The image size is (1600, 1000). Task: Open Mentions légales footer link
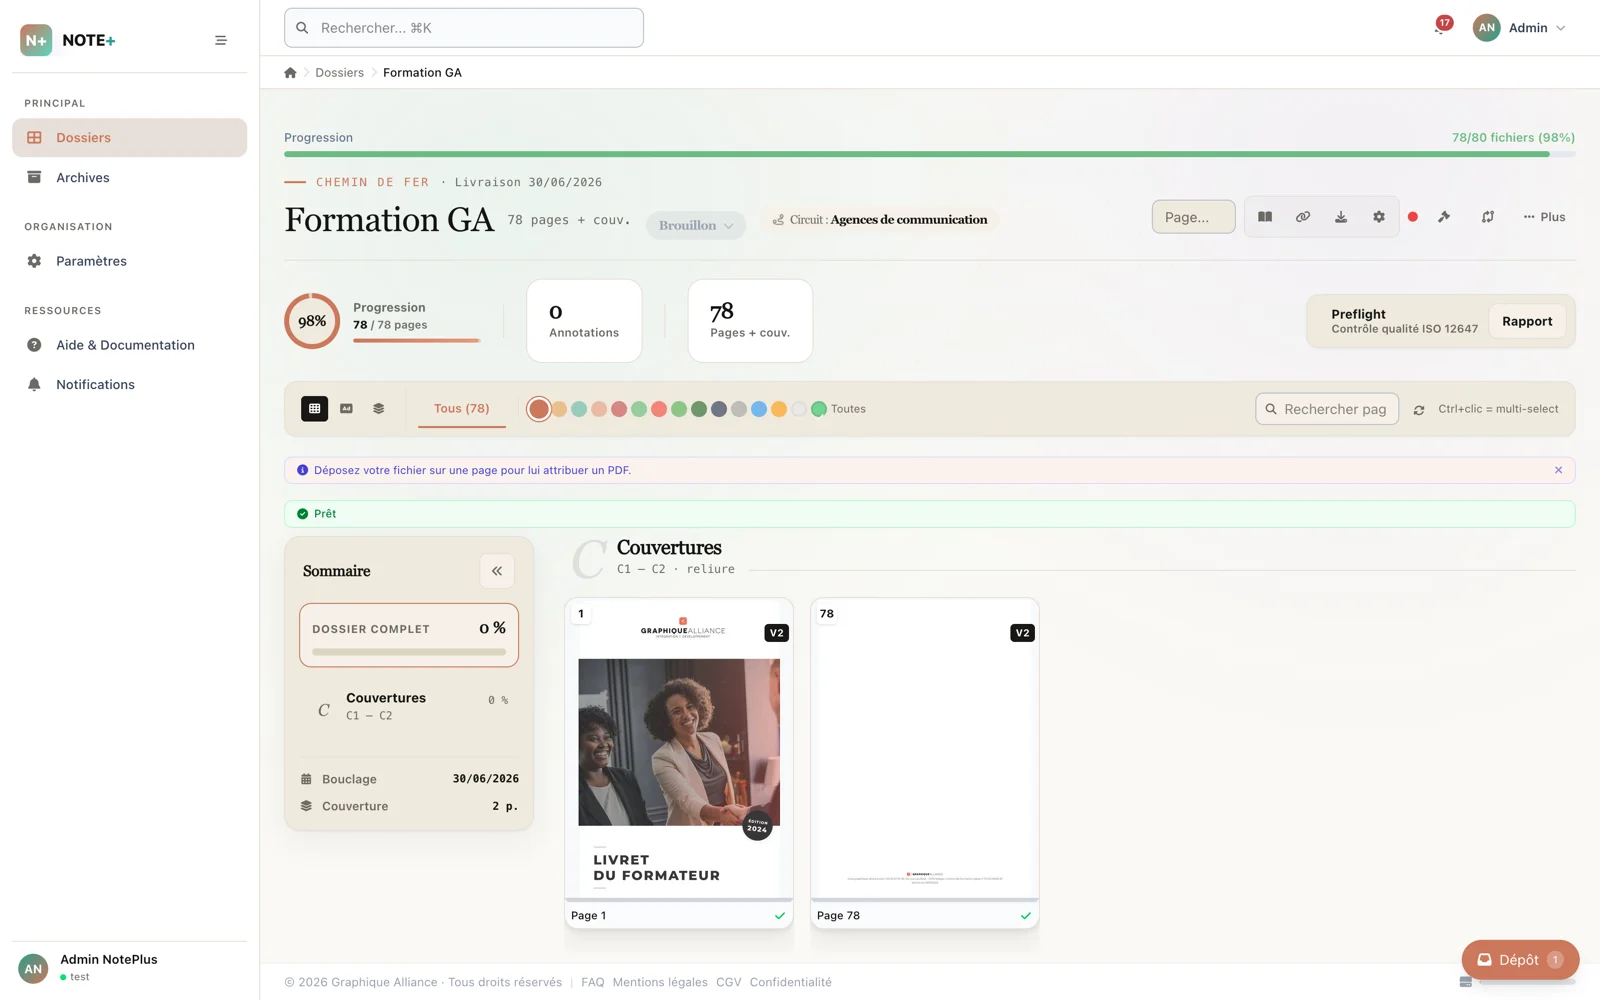point(660,983)
